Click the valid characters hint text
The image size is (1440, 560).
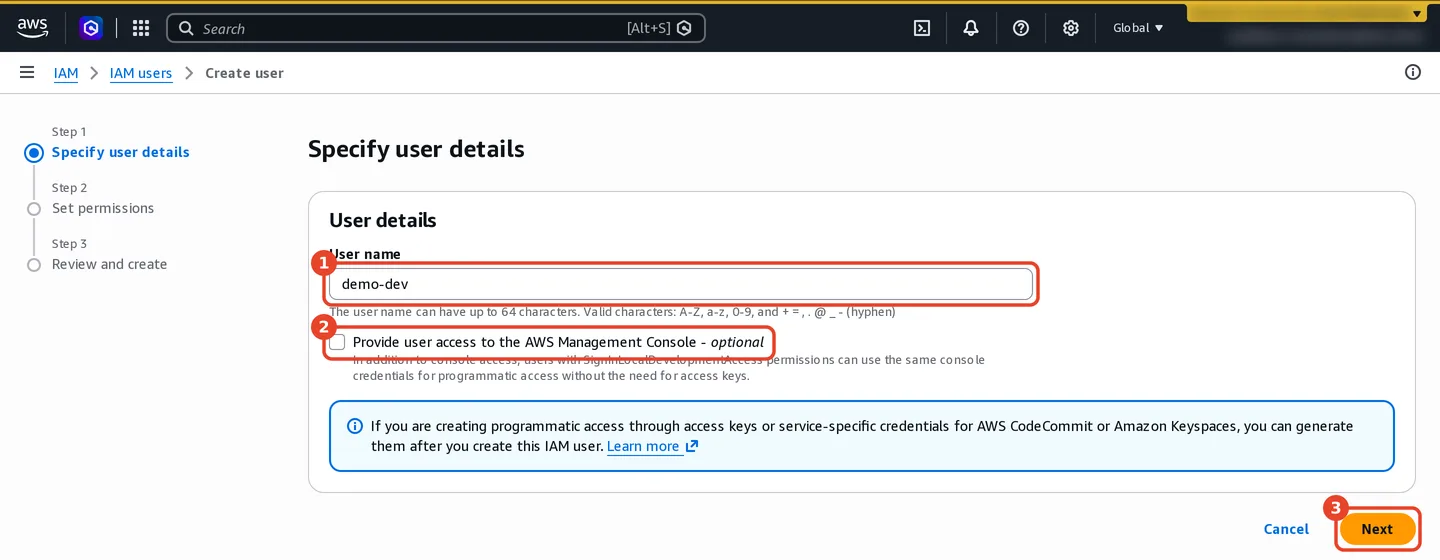(612, 312)
